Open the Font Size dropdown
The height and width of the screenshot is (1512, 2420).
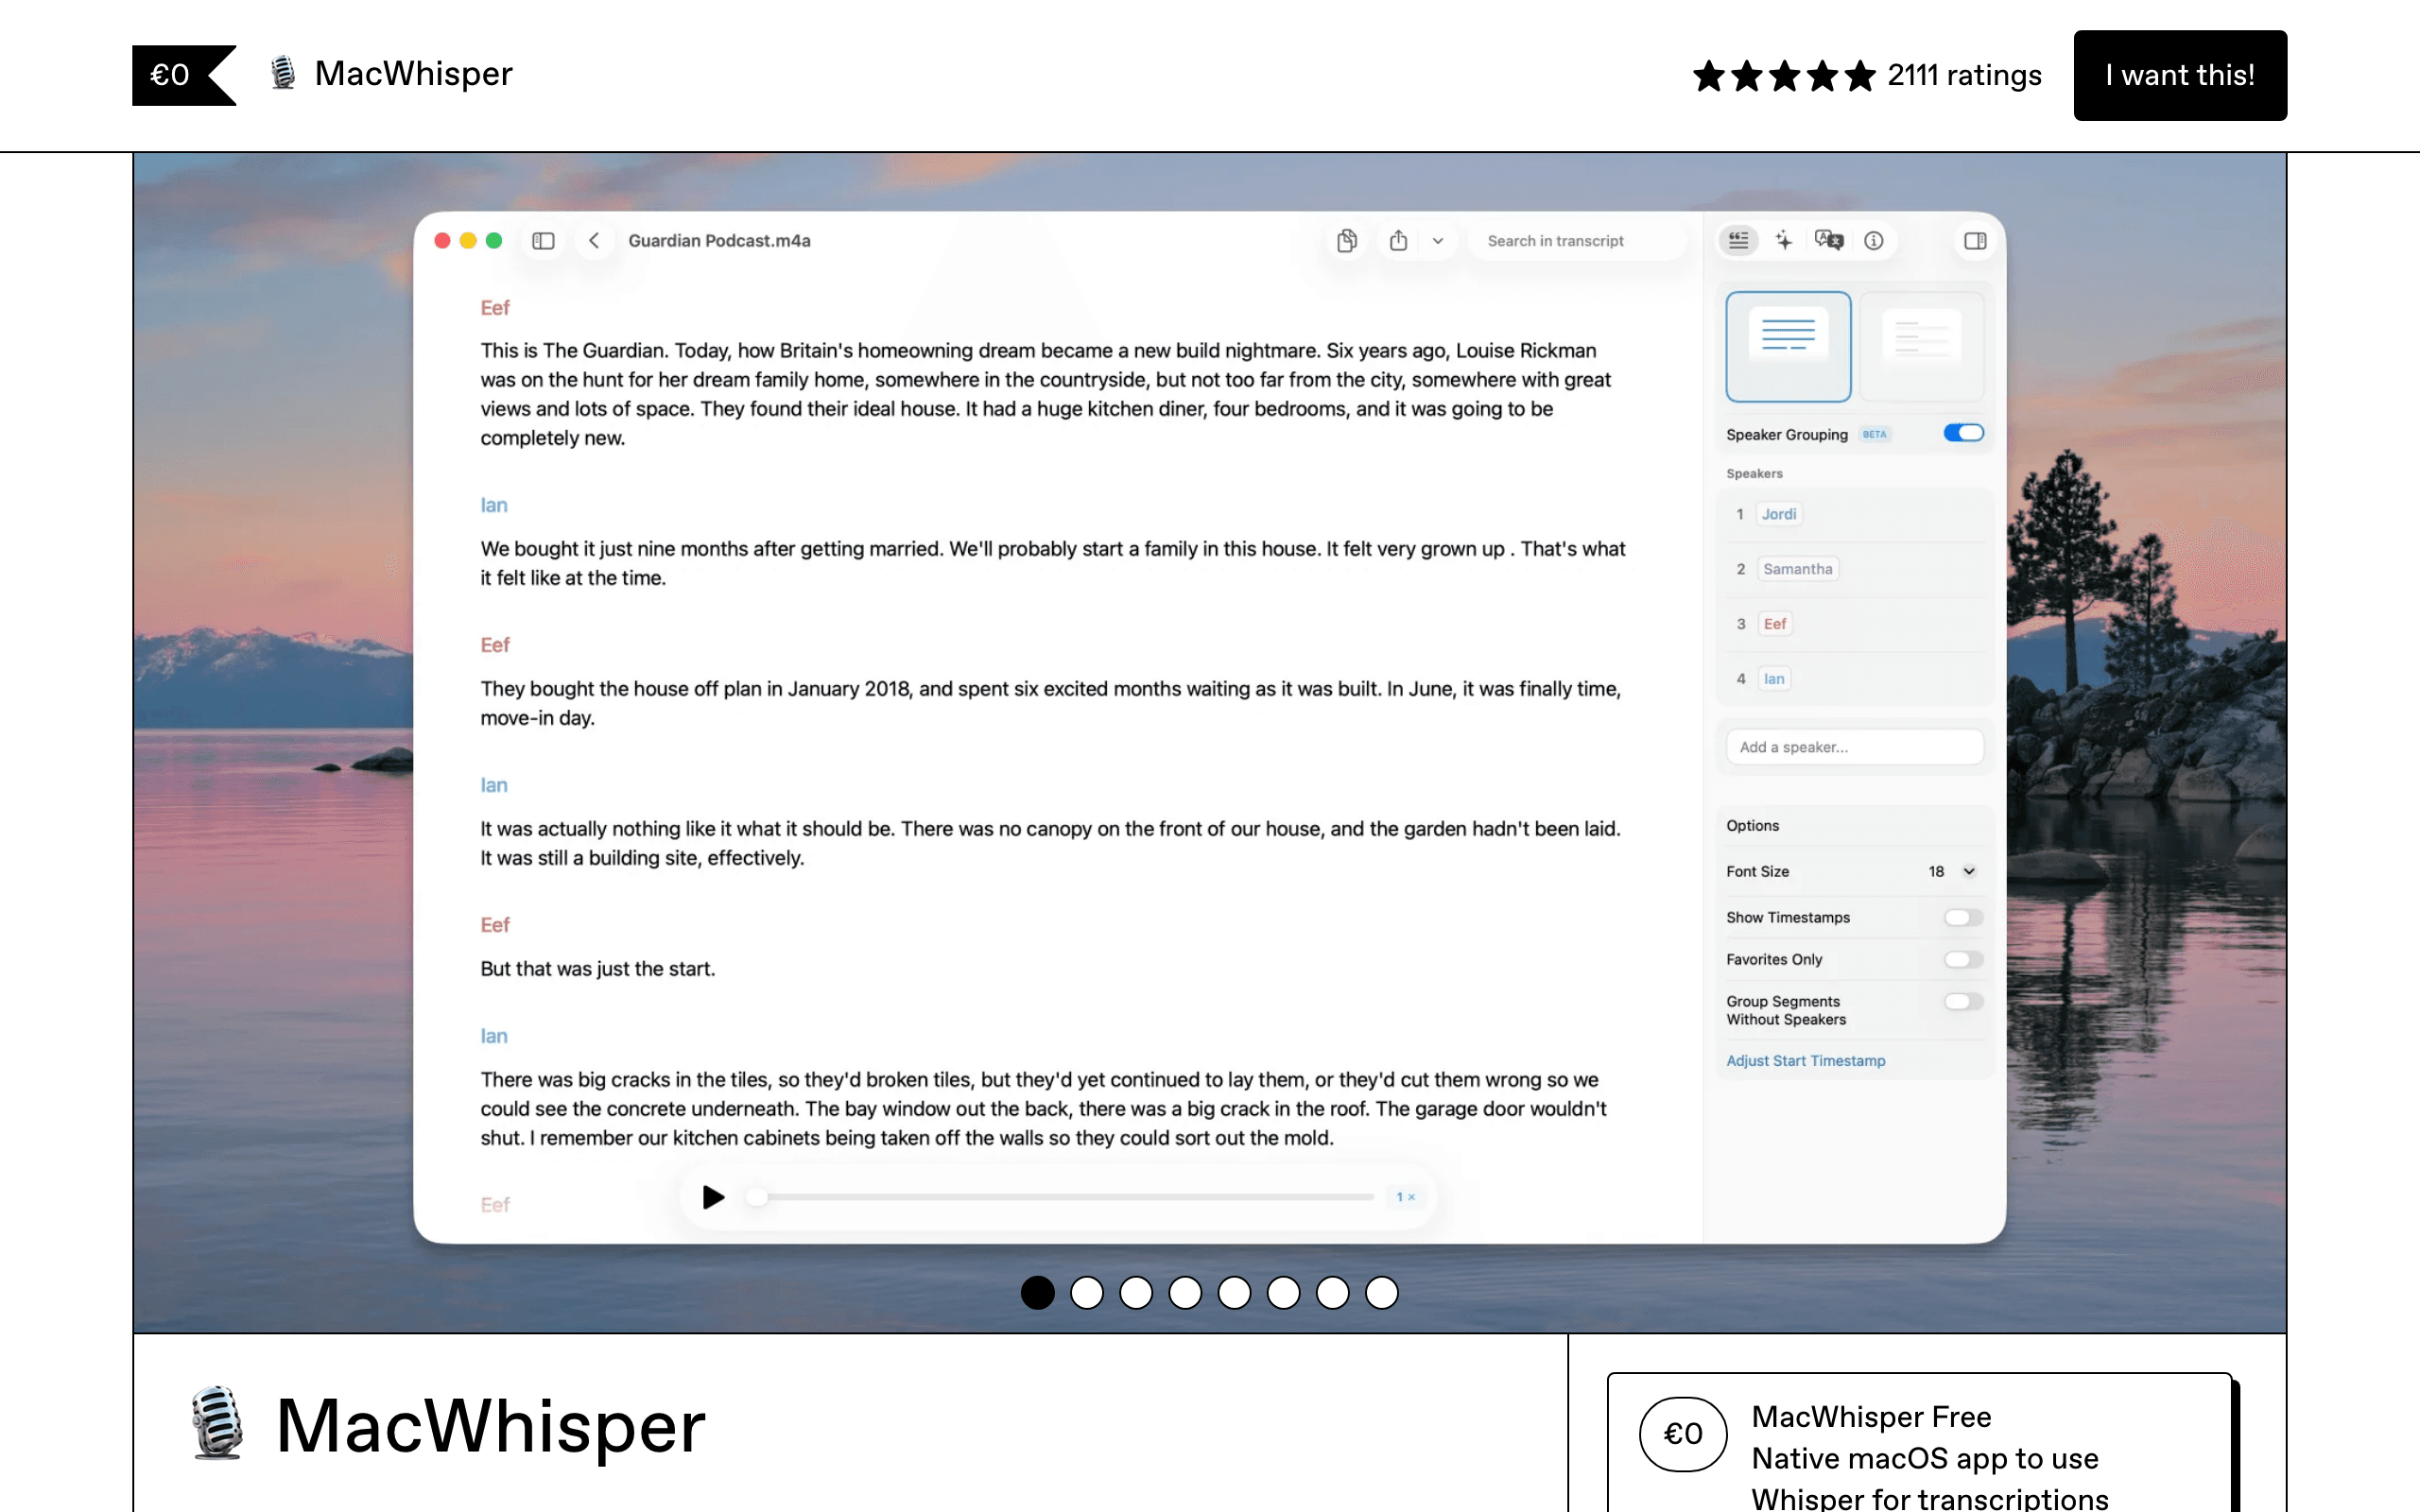[1948, 871]
